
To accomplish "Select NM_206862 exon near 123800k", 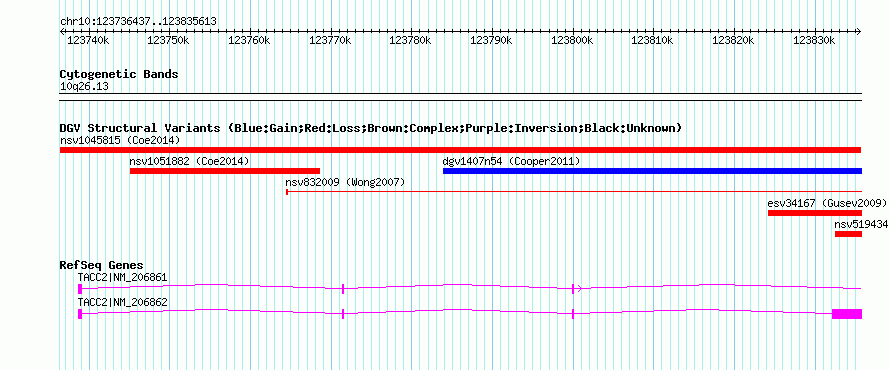I will (573, 314).
